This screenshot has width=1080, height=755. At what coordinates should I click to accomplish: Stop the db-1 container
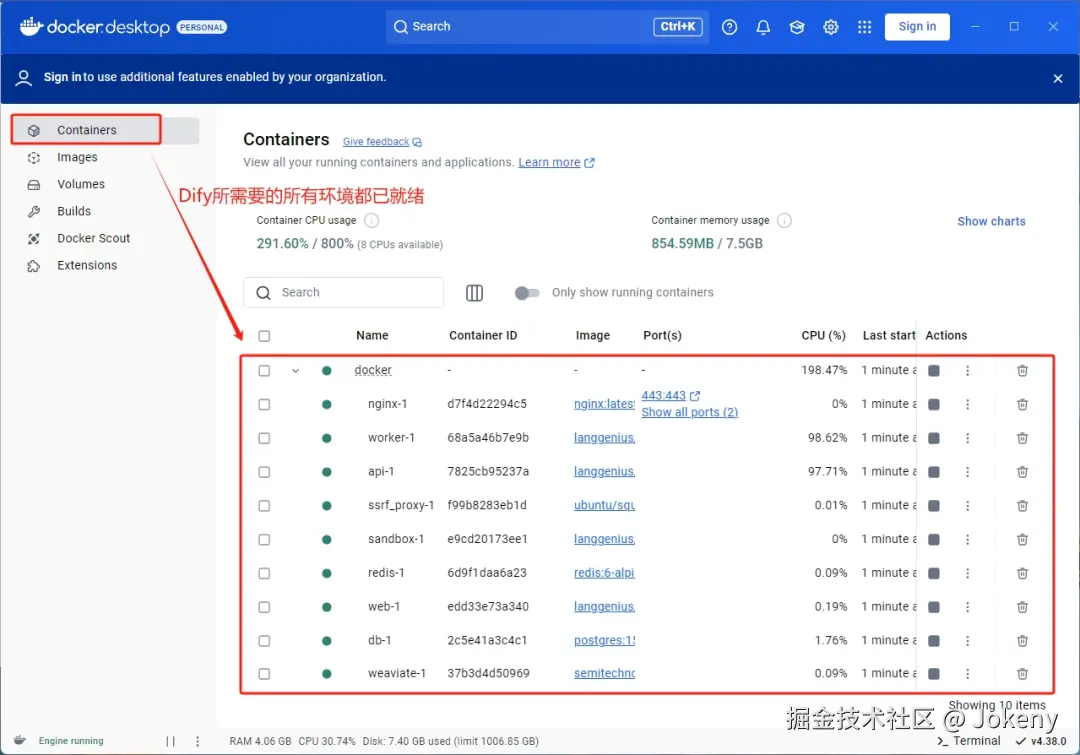click(934, 641)
